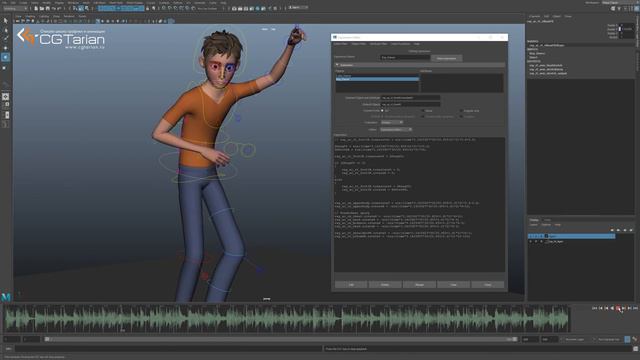Viewport: 640px width, 360px height.
Task: Select the None convert units radio
Action: point(422,111)
